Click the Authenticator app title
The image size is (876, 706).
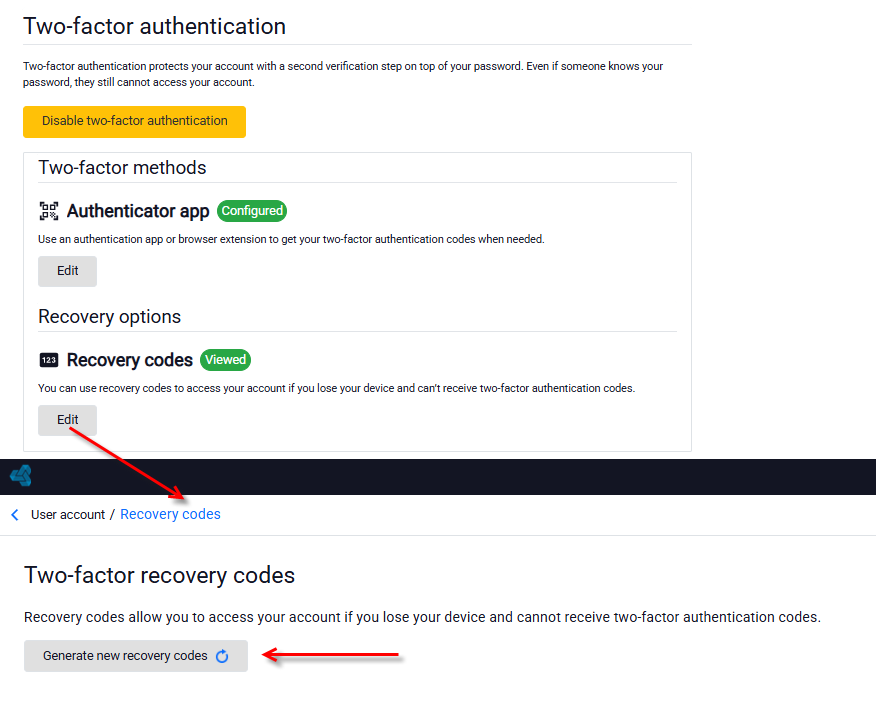click(138, 211)
